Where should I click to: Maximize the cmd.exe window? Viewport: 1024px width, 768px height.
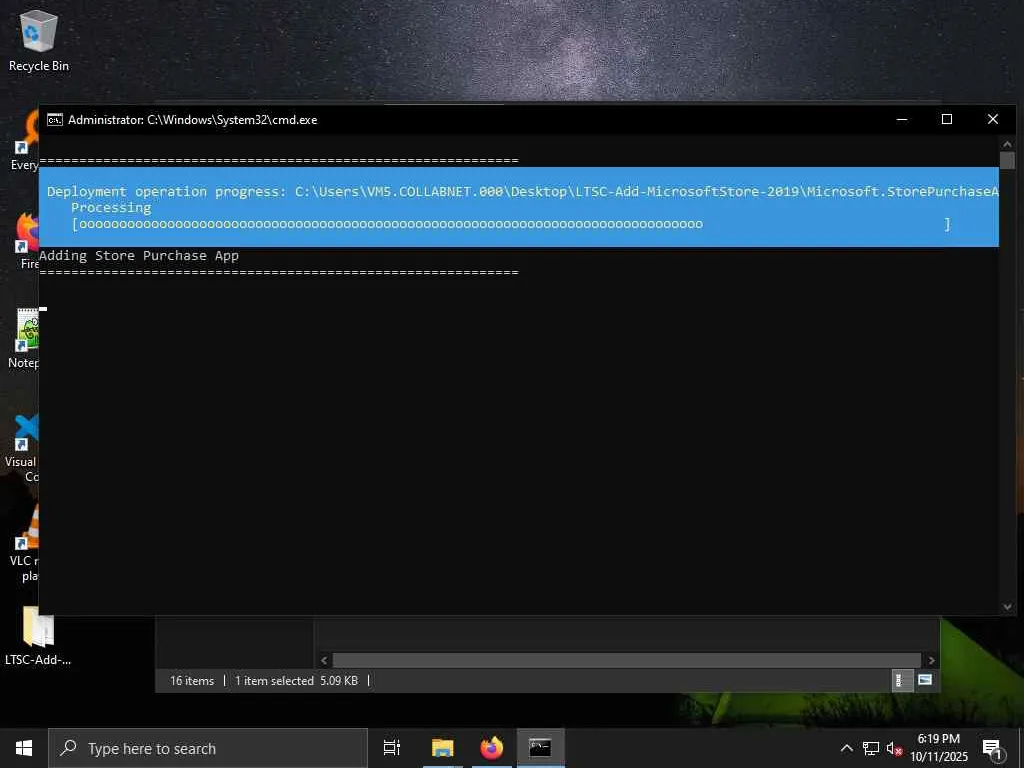click(947, 120)
